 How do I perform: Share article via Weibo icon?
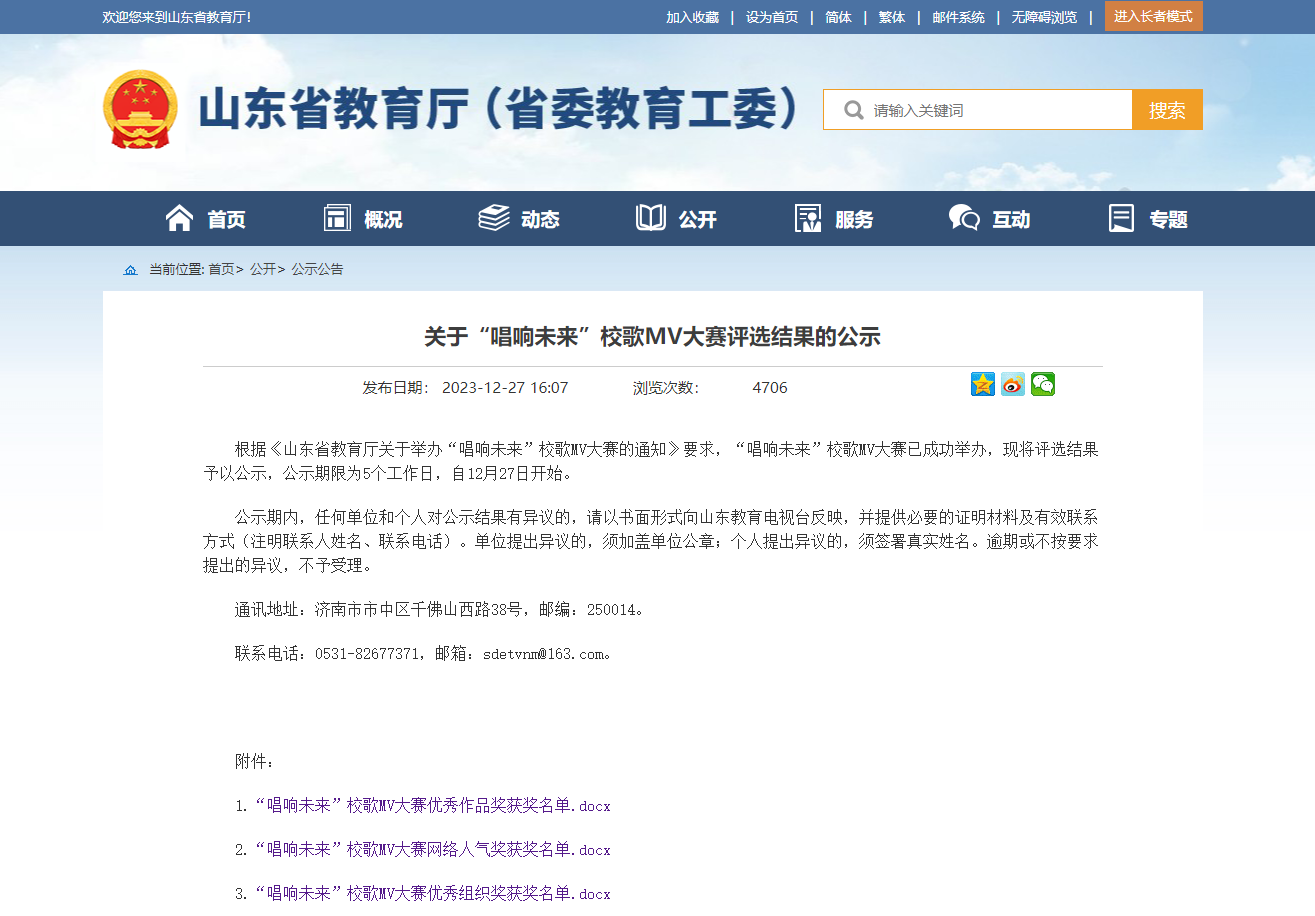(1013, 384)
